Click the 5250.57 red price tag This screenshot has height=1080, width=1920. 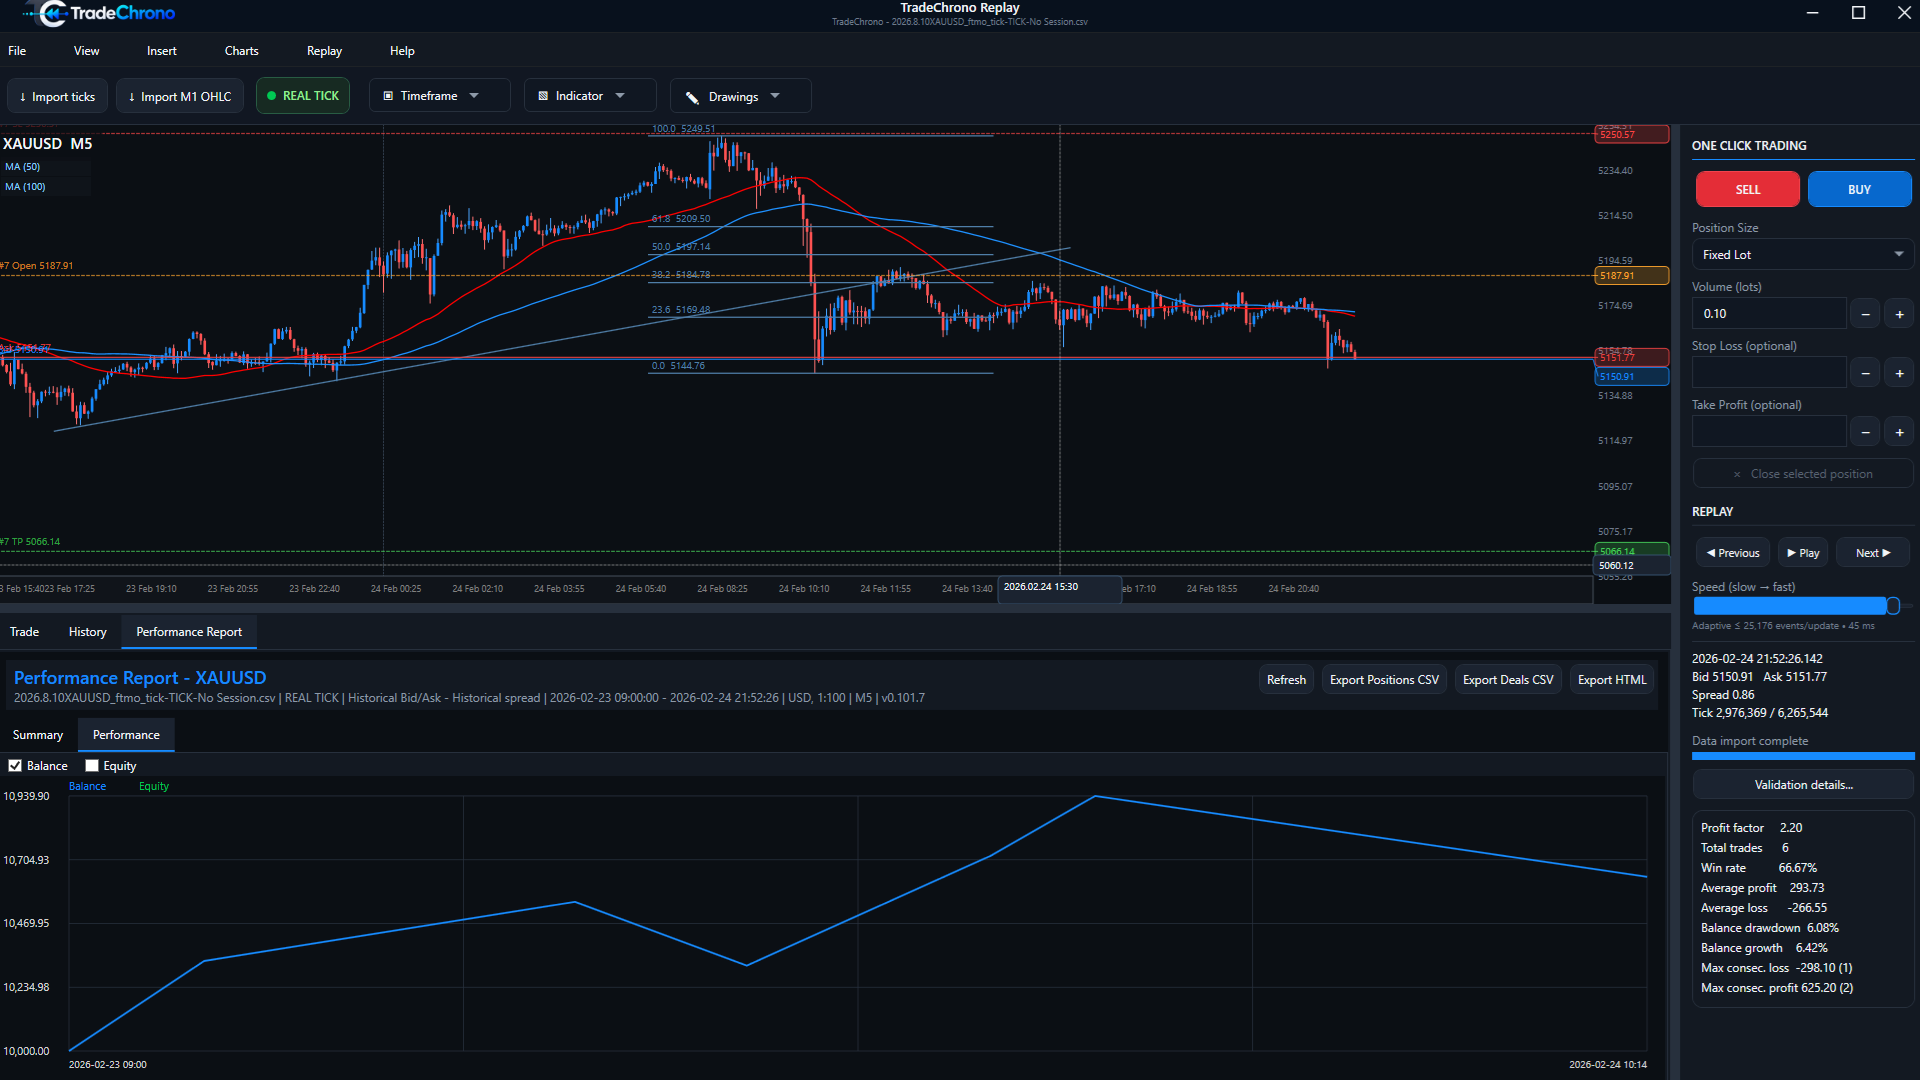tap(1631, 134)
